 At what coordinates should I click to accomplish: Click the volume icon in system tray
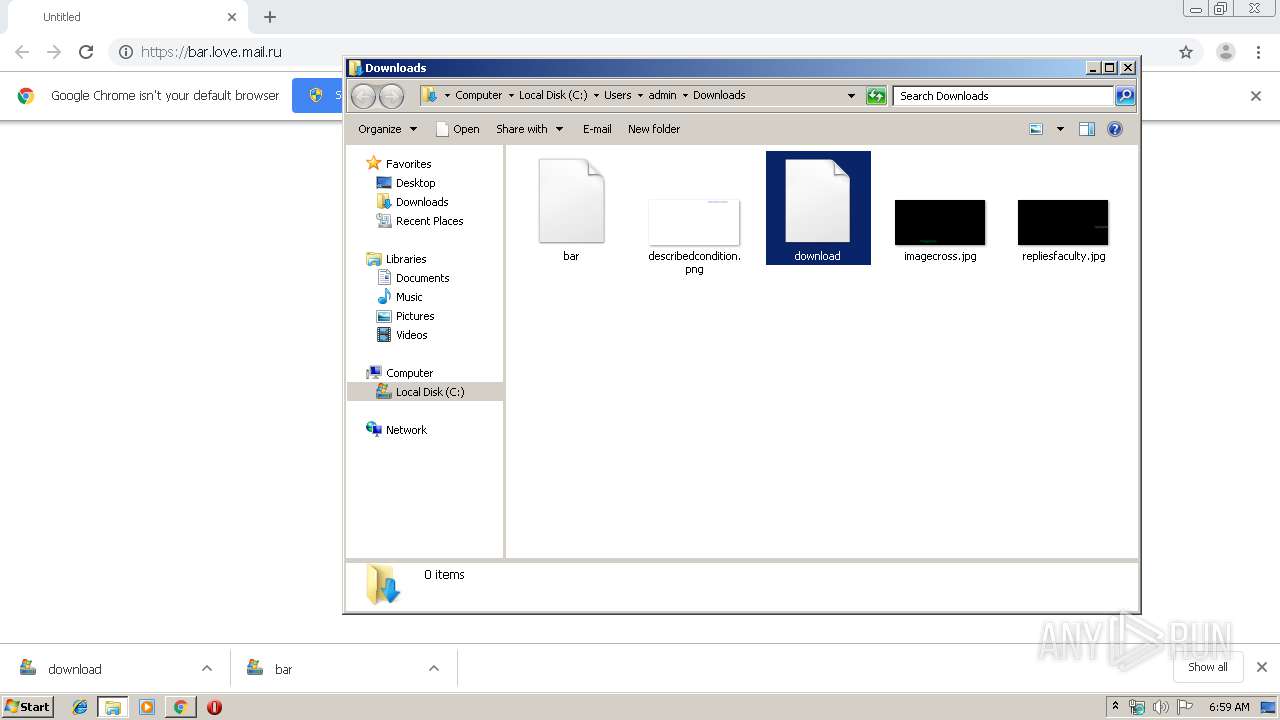[x=1160, y=707]
